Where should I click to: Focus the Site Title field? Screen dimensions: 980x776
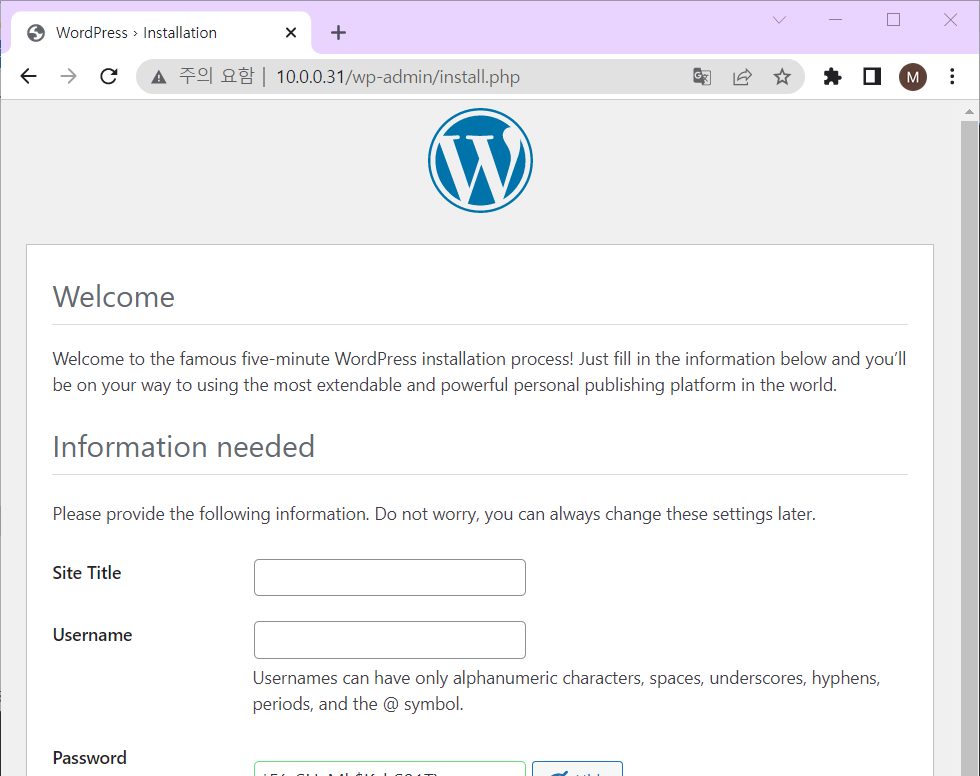pos(389,577)
